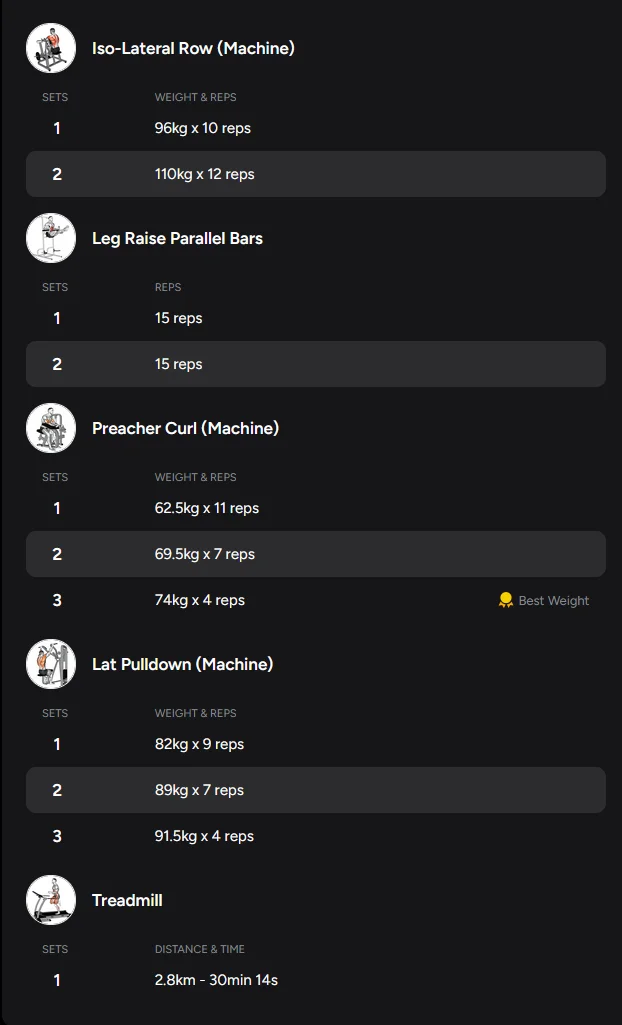Click the Leg Raise Parallel Bars icon
The height and width of the screenshot is (1025, 622).
click(x=51, y=238)
